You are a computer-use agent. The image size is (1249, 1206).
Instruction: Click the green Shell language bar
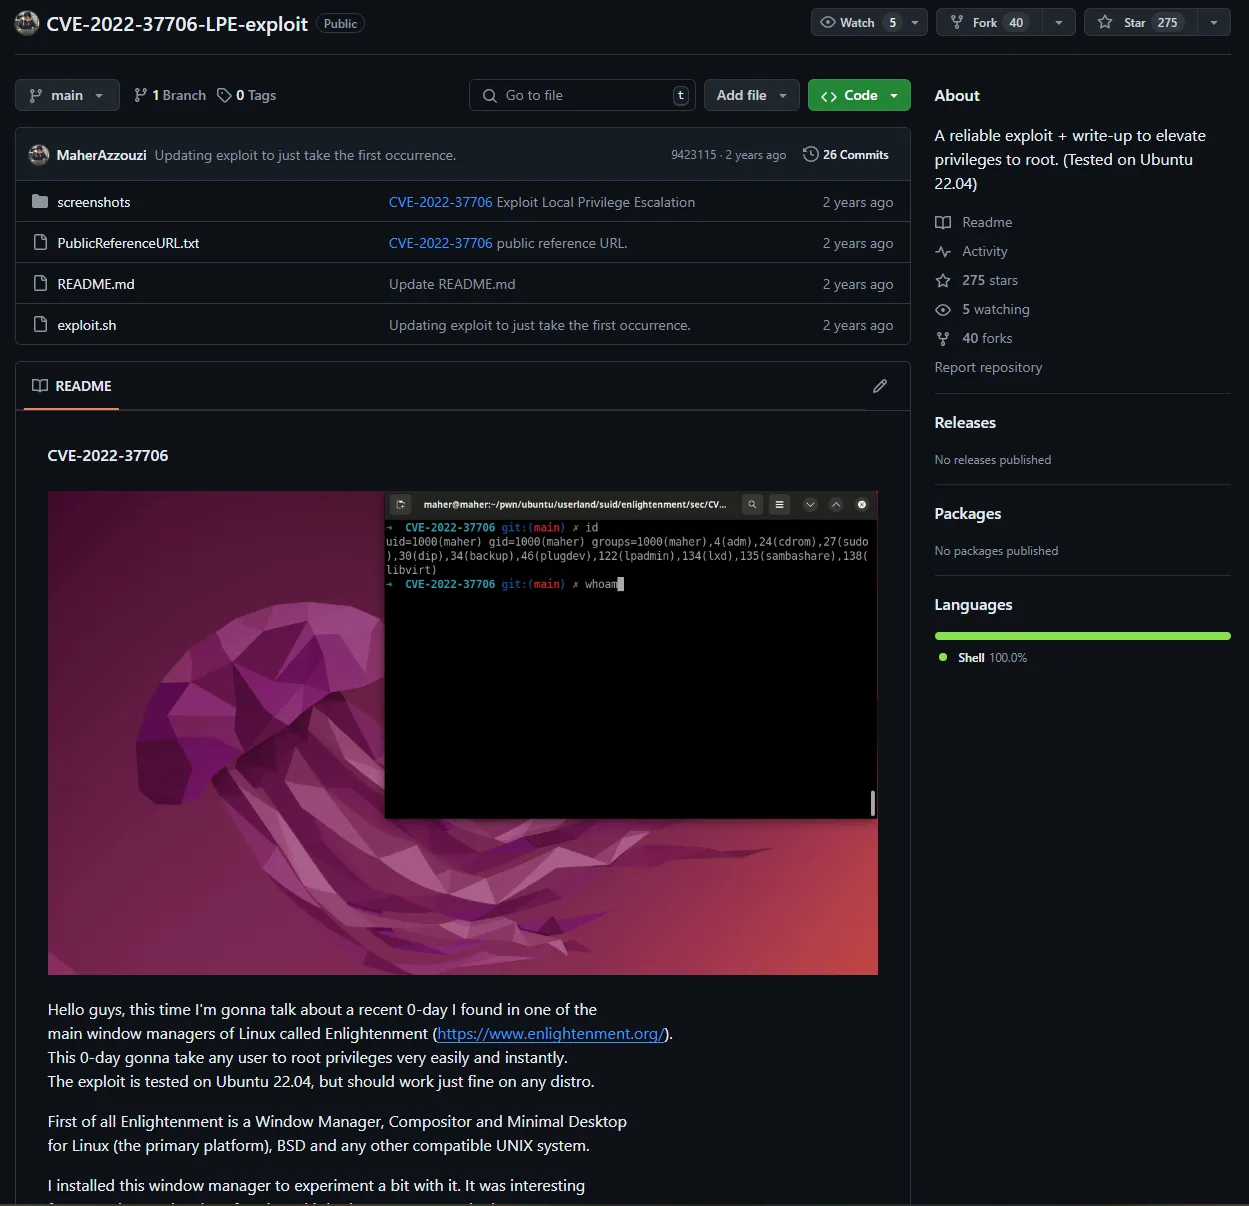pos(1083,636)
